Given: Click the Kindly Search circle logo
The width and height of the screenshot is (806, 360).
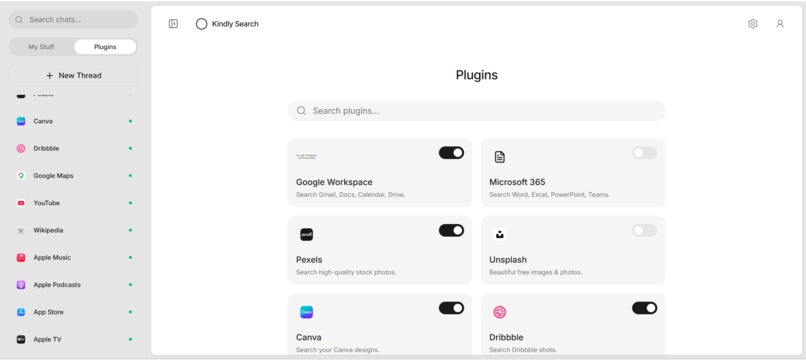Looking at the screenshot, I should [202, 24].
